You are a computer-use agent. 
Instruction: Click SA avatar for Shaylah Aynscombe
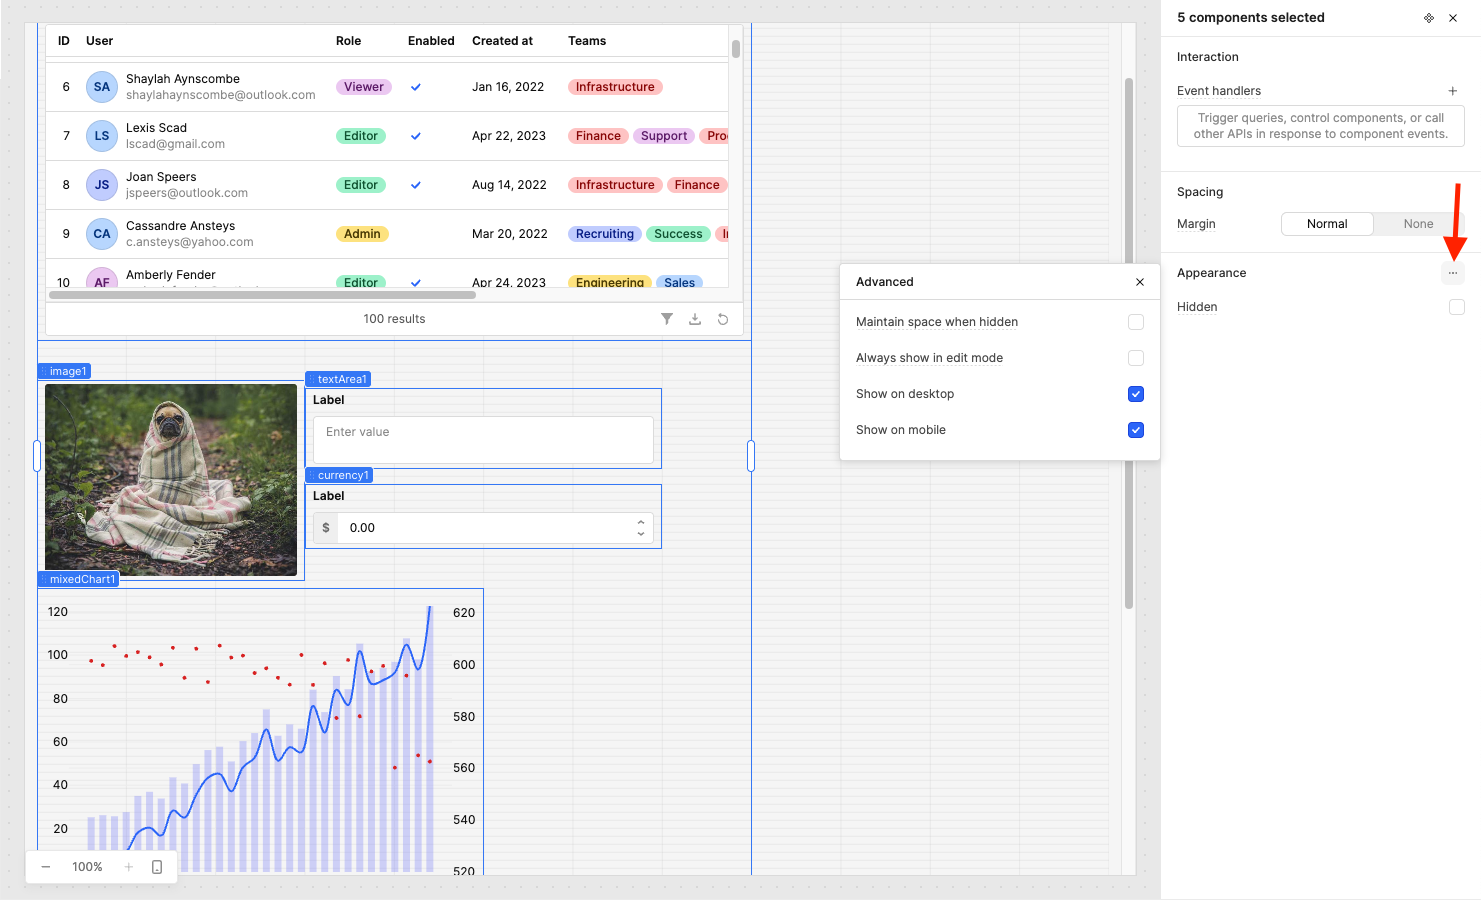[102, 87]
